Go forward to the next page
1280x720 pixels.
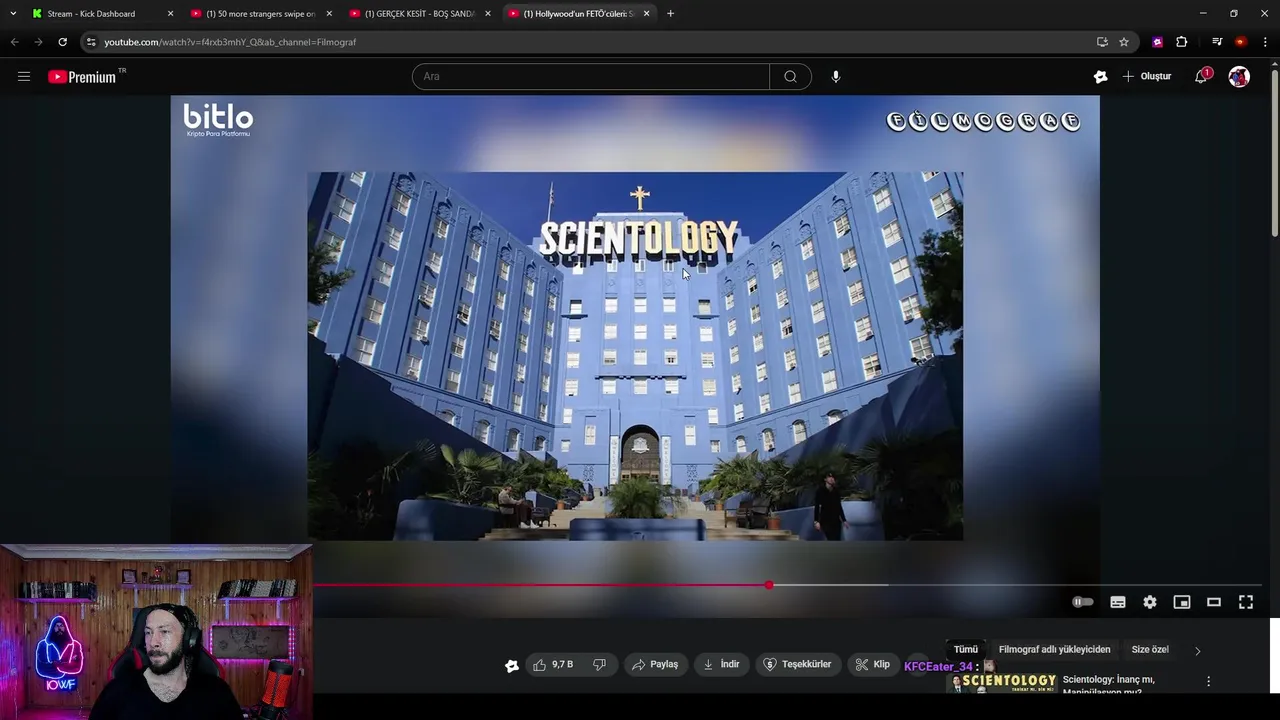(x=38, y=42)
